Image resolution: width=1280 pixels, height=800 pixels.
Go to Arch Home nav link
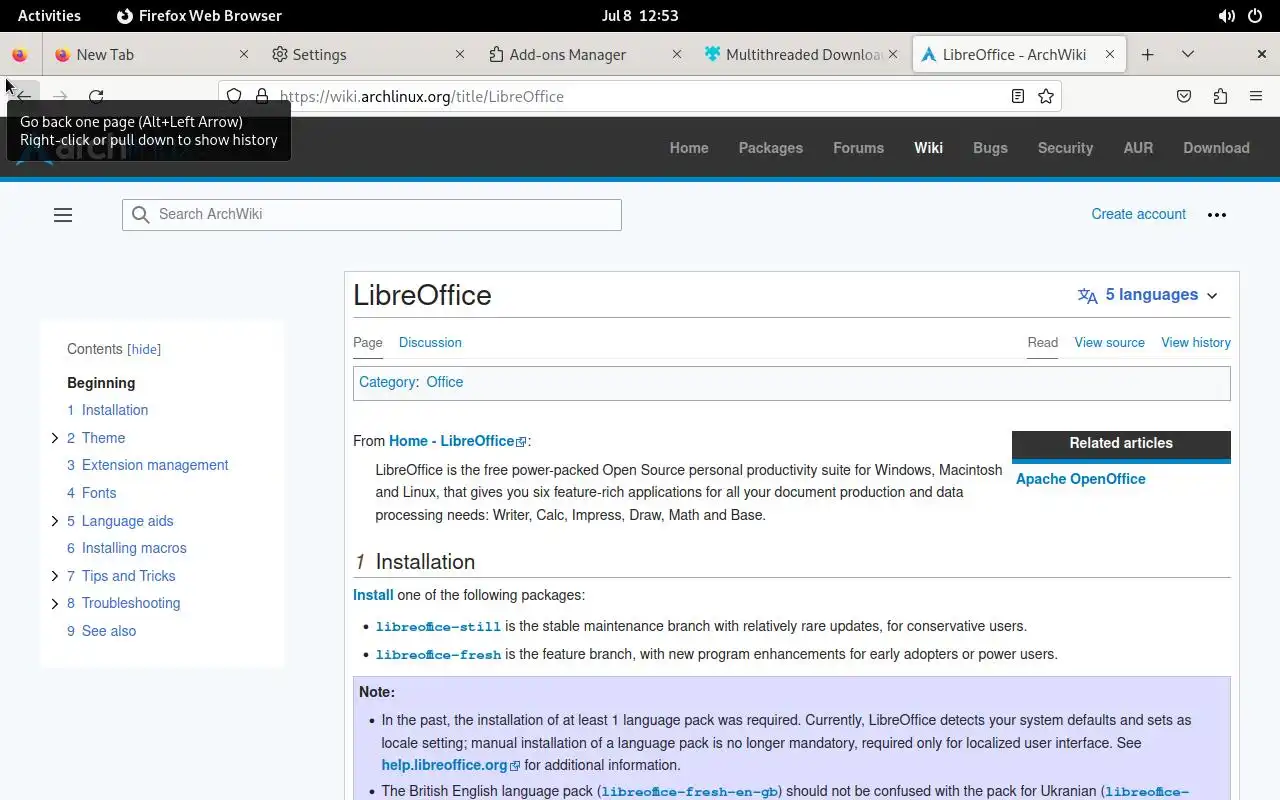689,148
